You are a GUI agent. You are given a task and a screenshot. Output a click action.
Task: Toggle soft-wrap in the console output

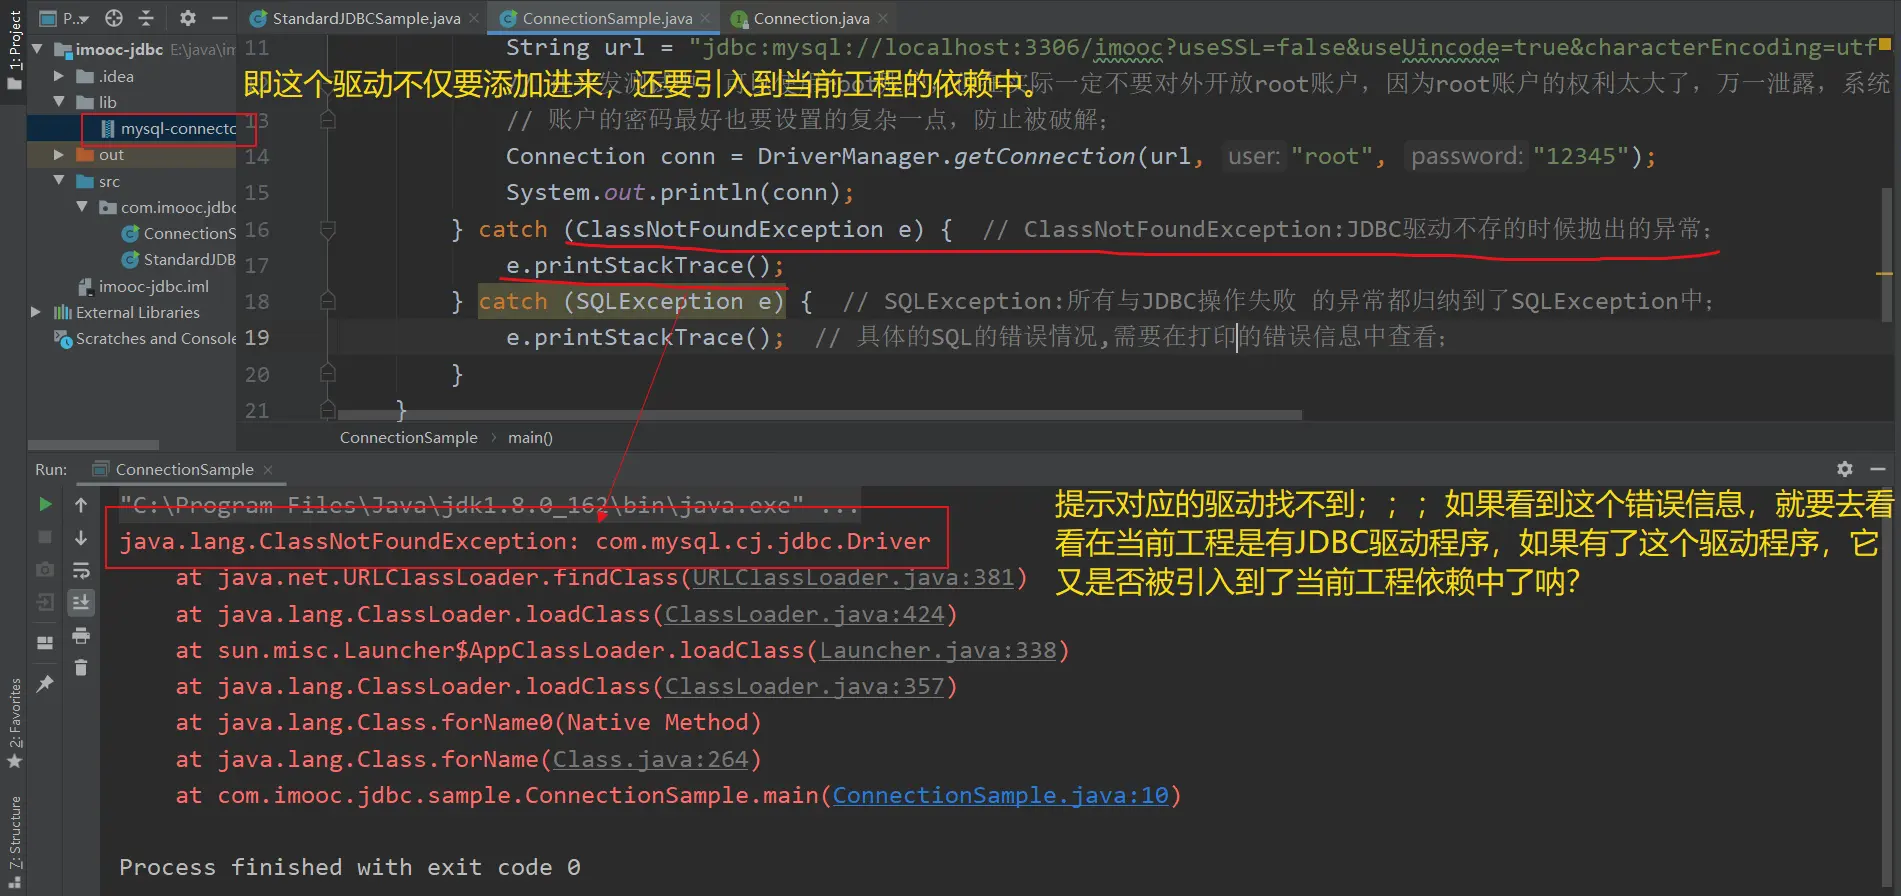point(81,570)
